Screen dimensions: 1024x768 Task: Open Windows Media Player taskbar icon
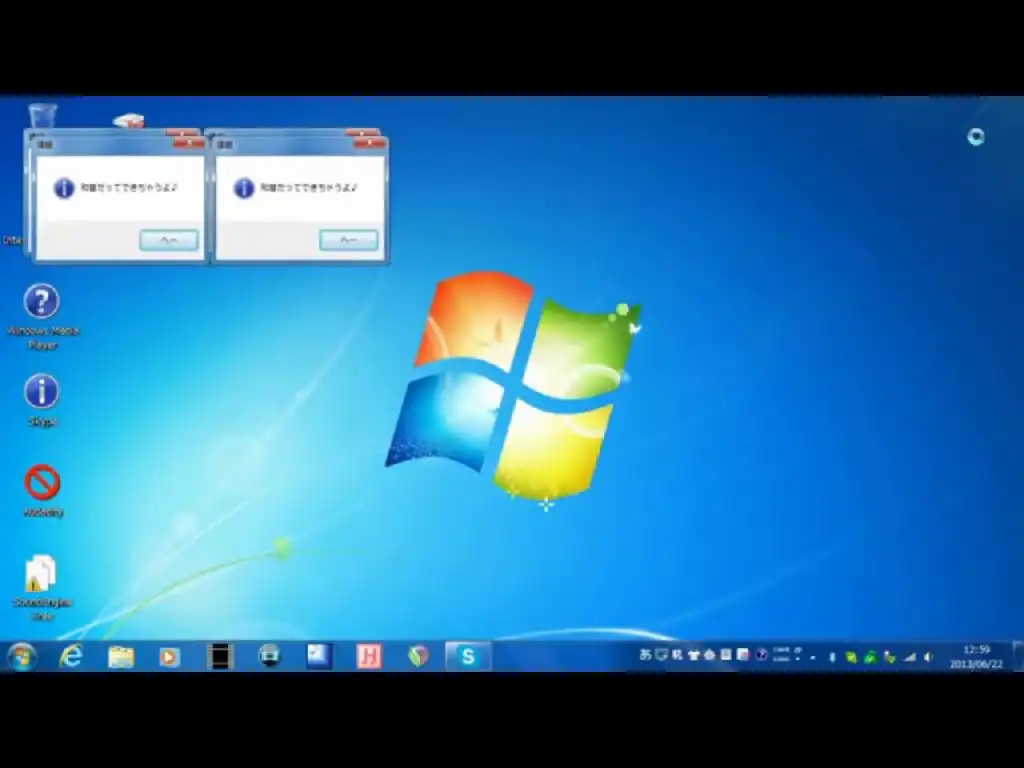pos(170,656)
